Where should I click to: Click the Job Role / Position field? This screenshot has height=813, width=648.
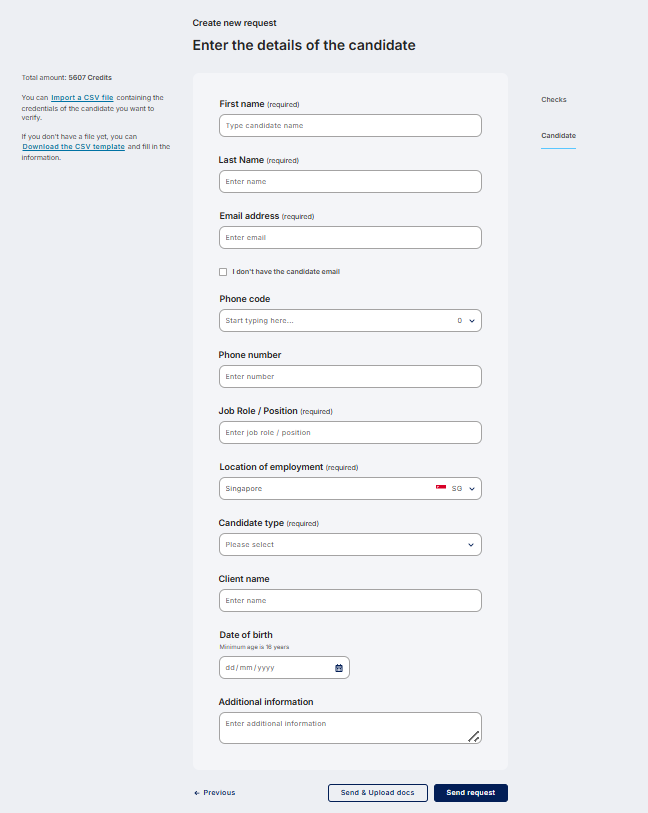(x=350, y=433)
